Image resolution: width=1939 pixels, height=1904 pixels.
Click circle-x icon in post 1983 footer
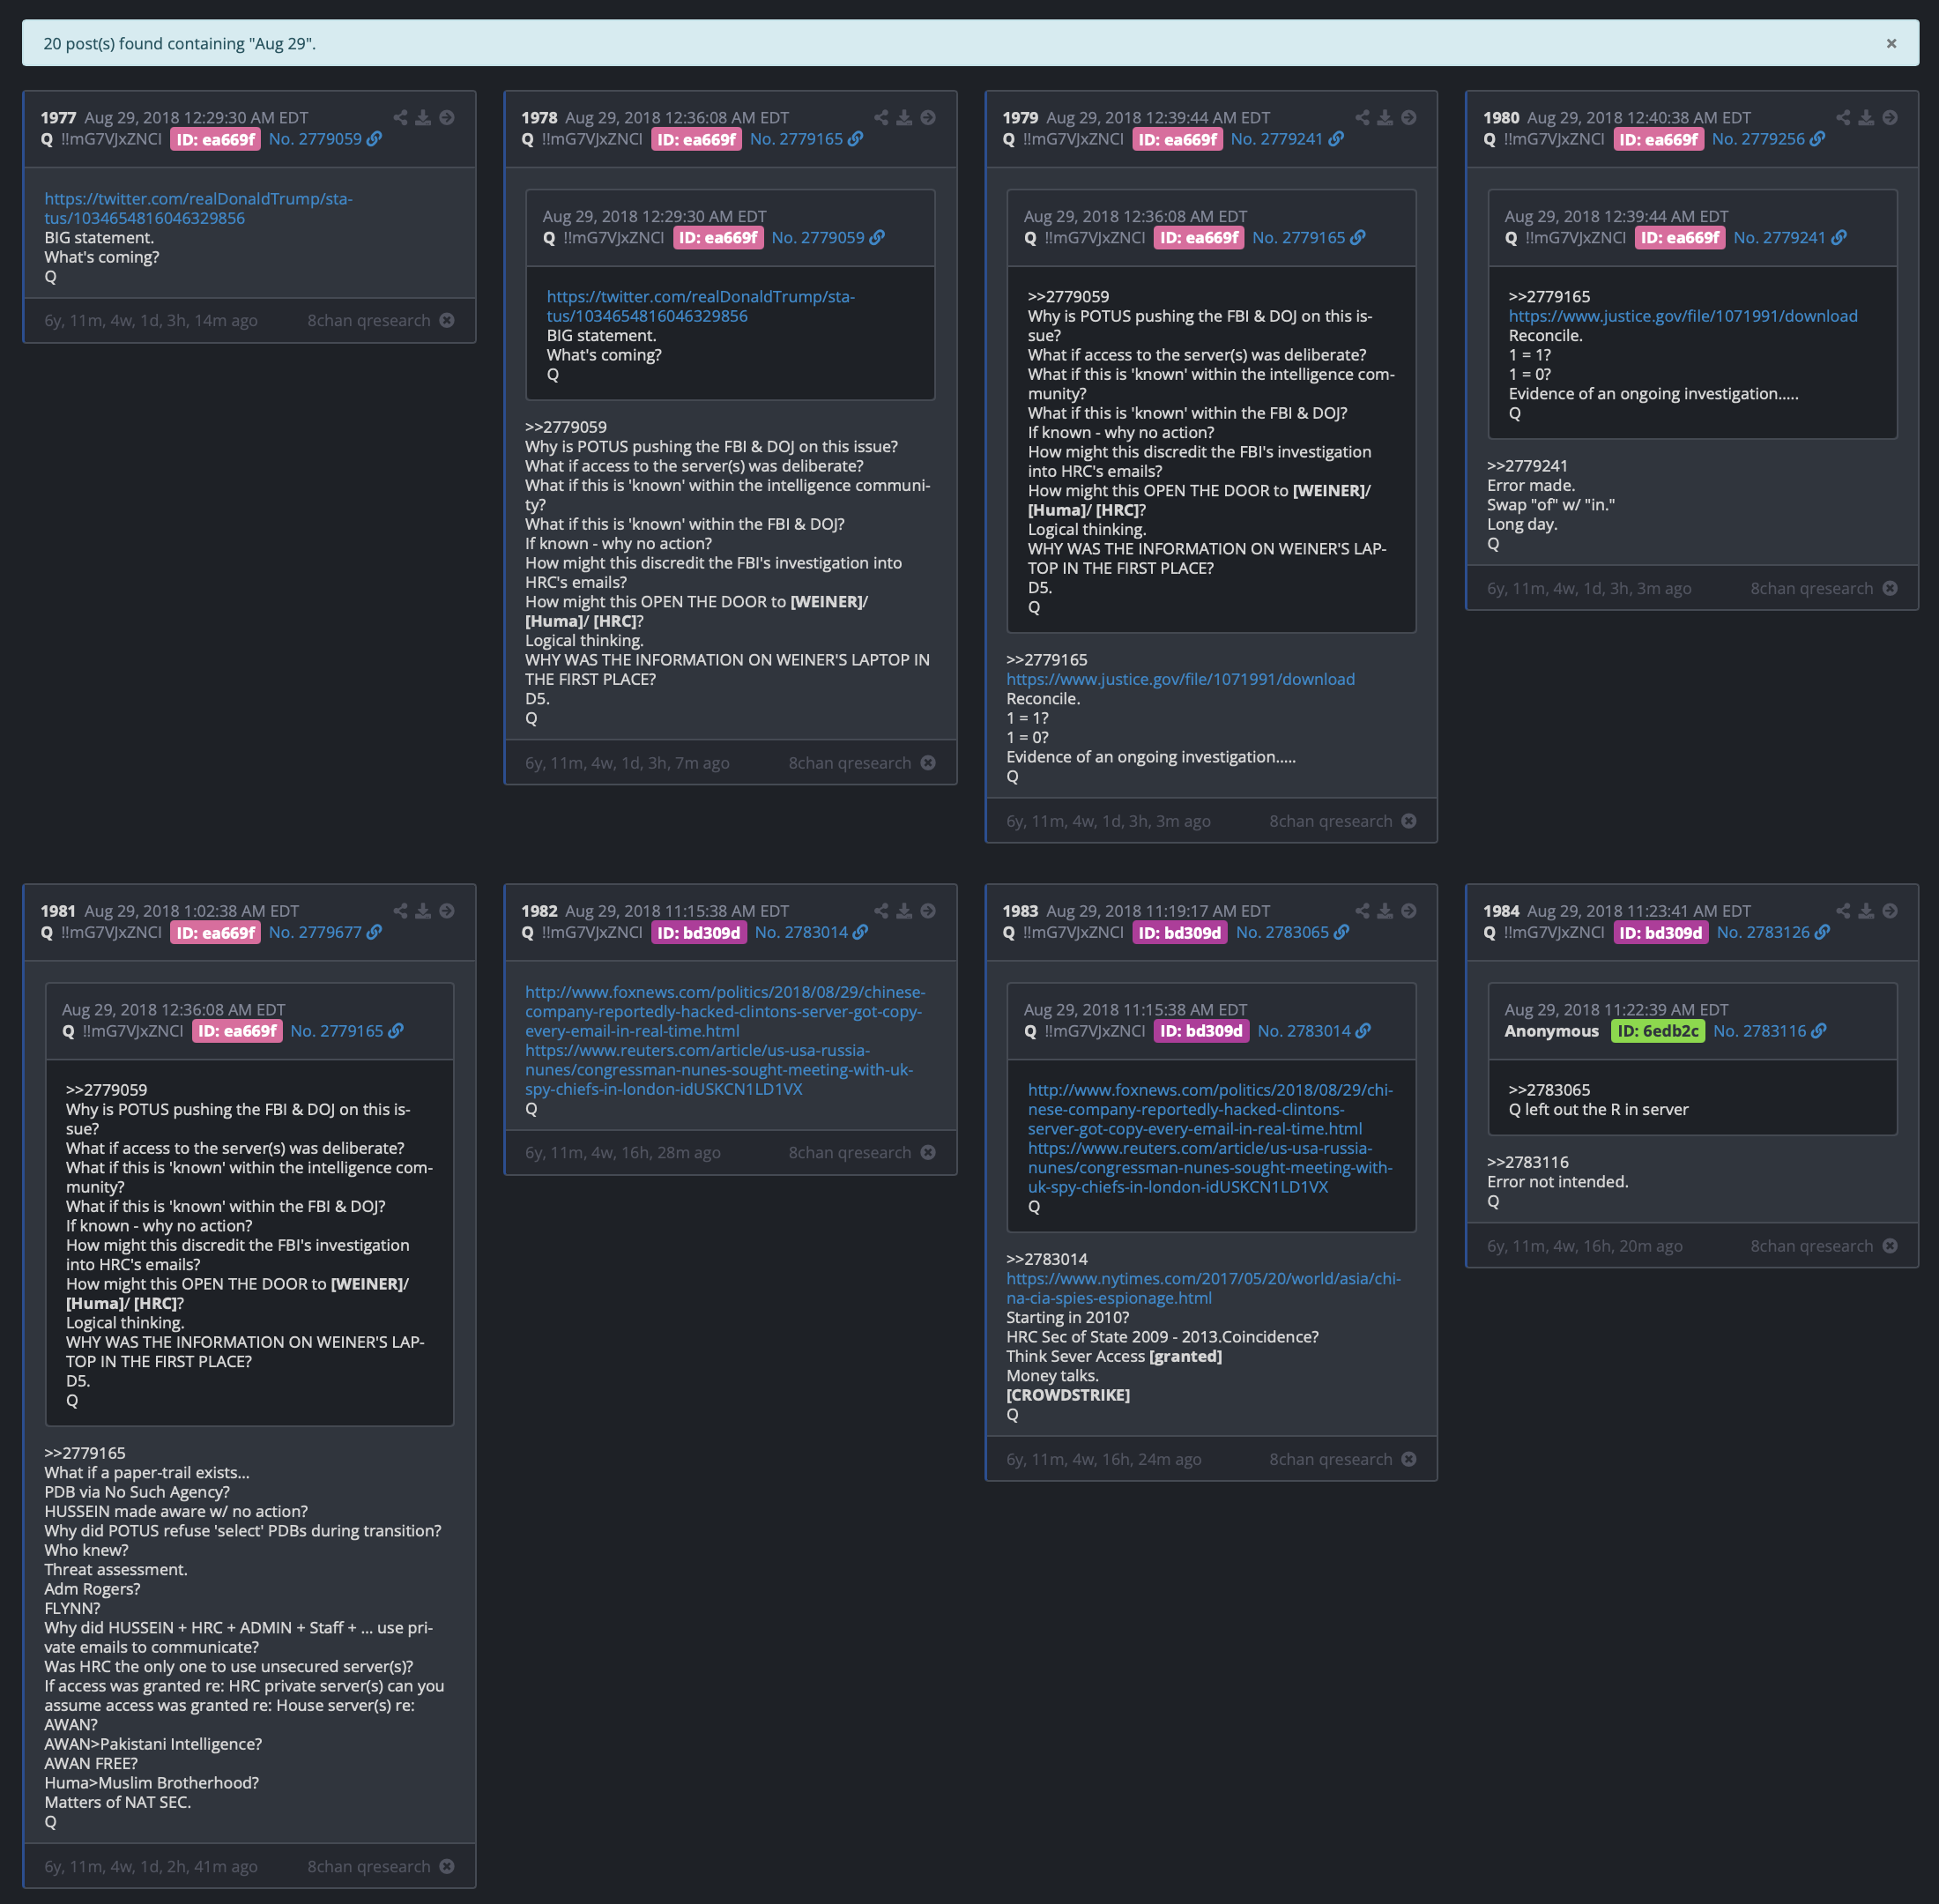point(1409,1459)
